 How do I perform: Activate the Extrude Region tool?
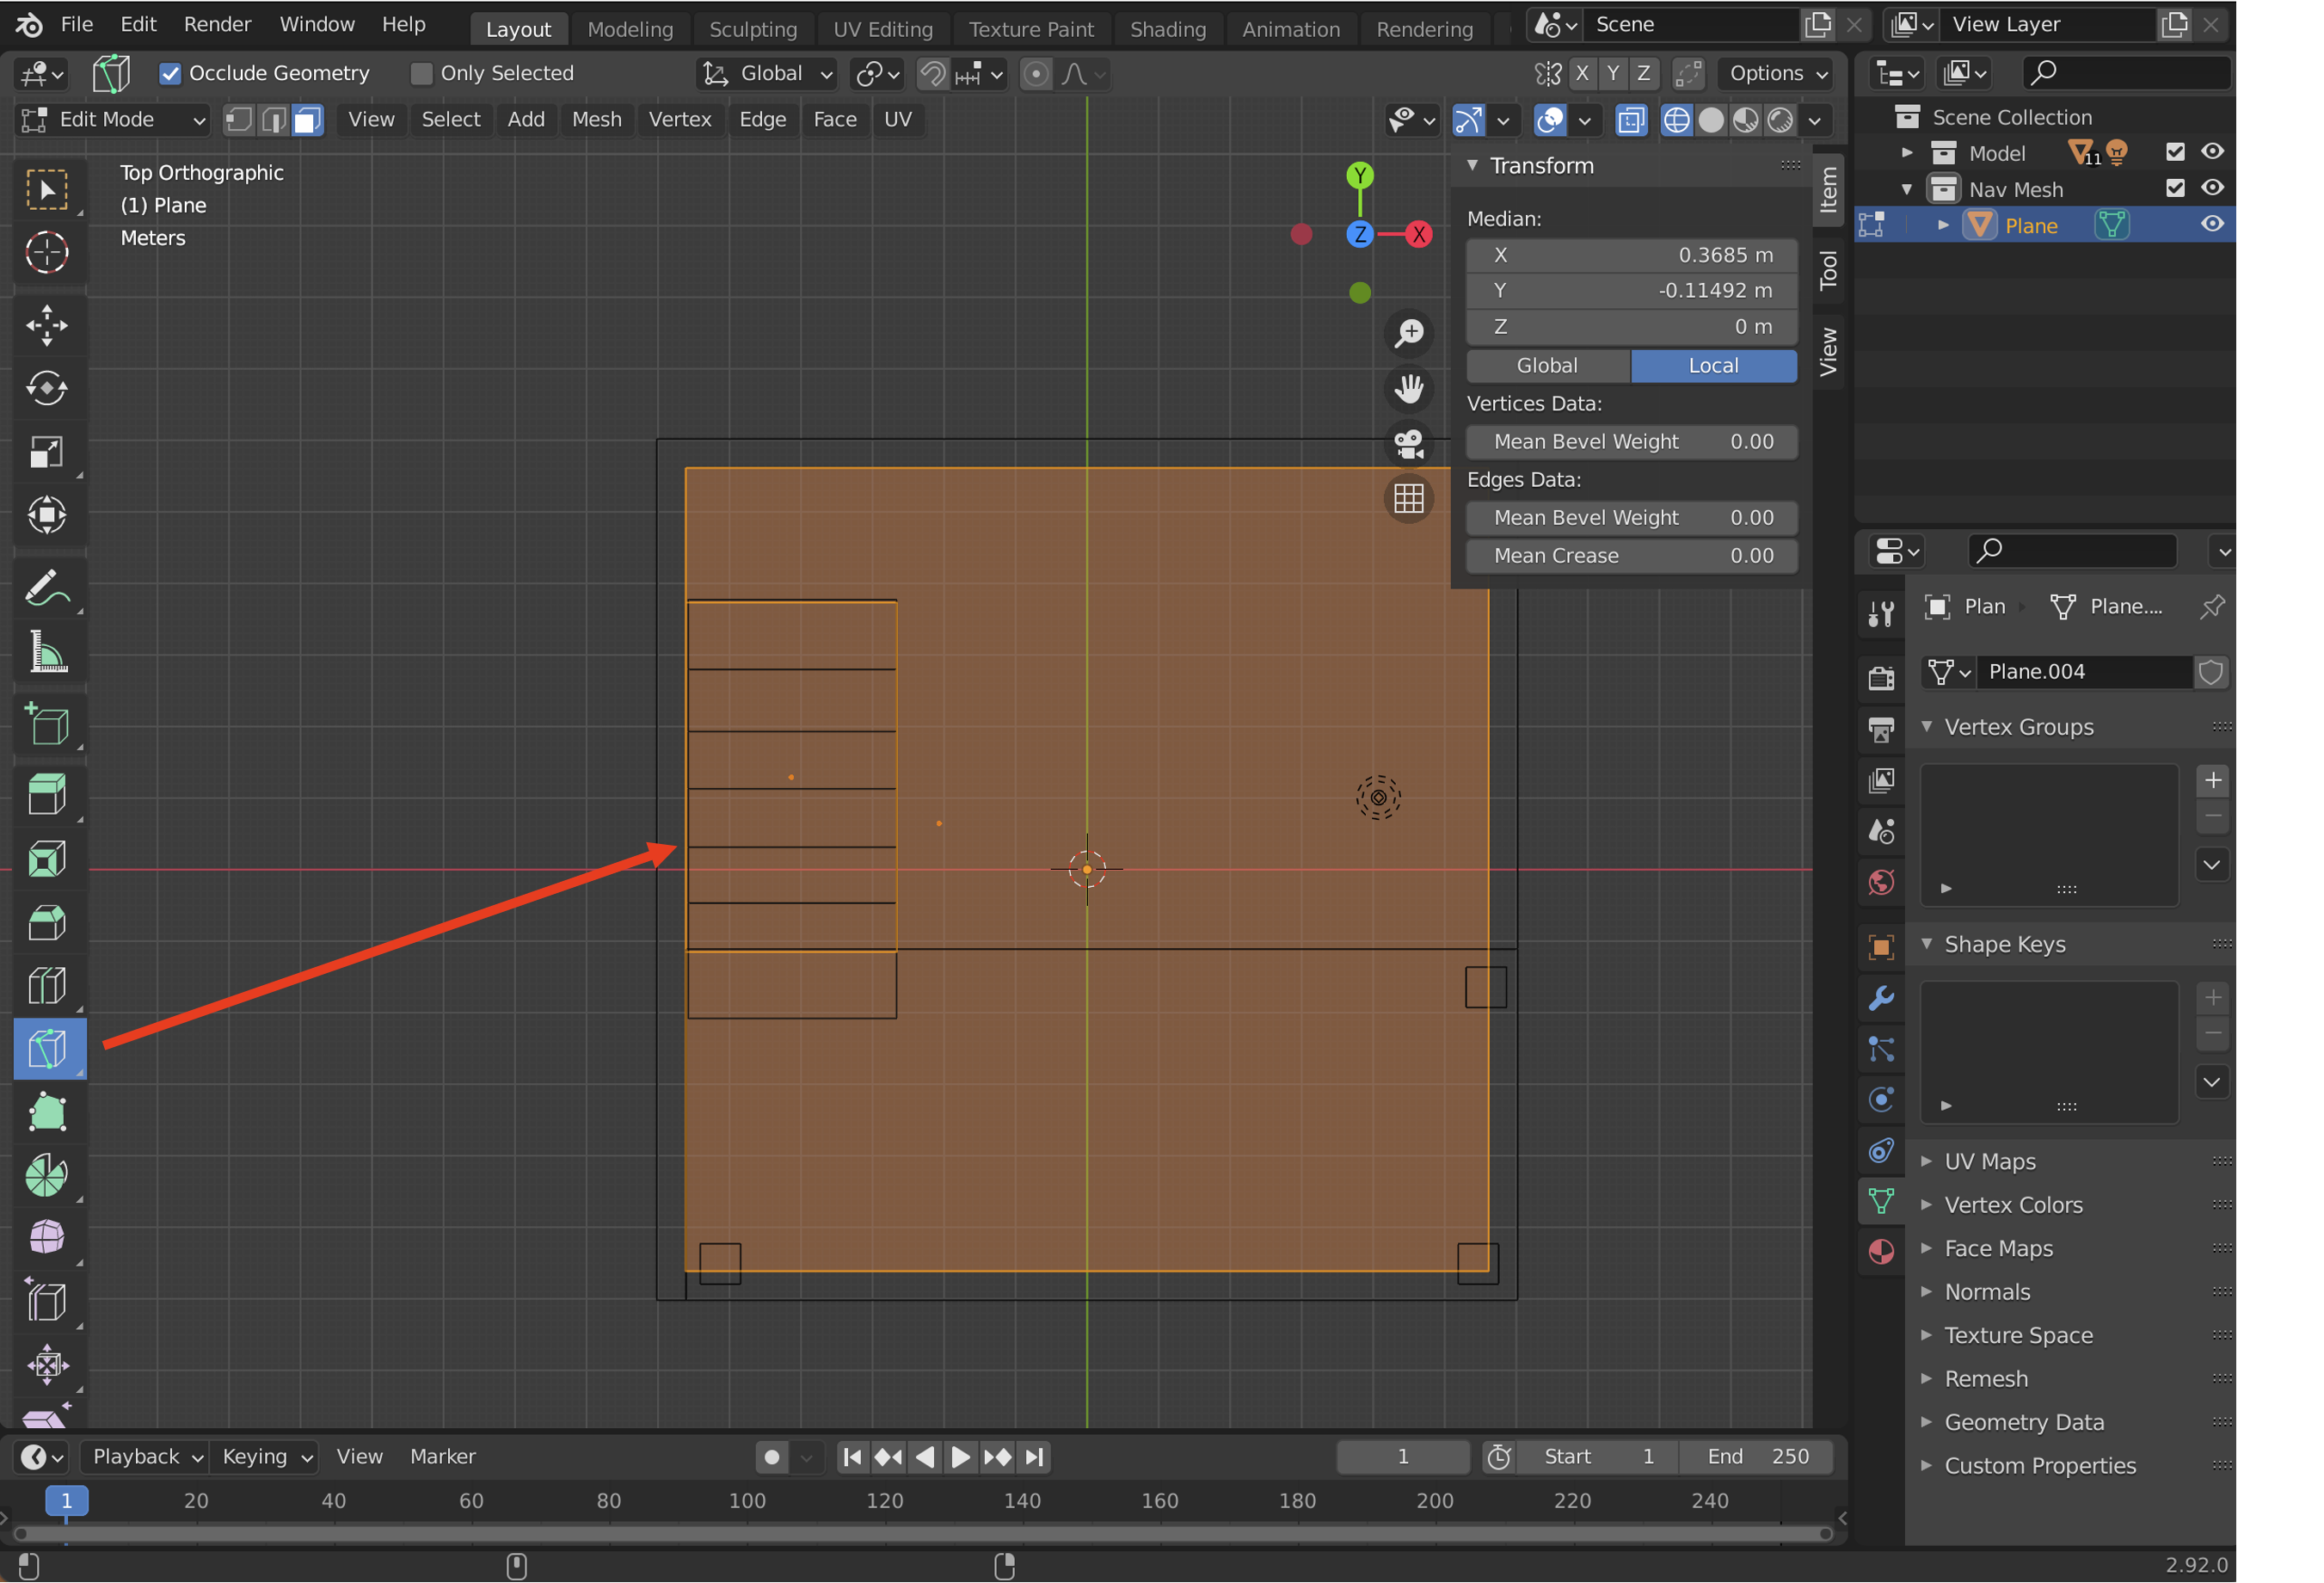tap(47, 796)
